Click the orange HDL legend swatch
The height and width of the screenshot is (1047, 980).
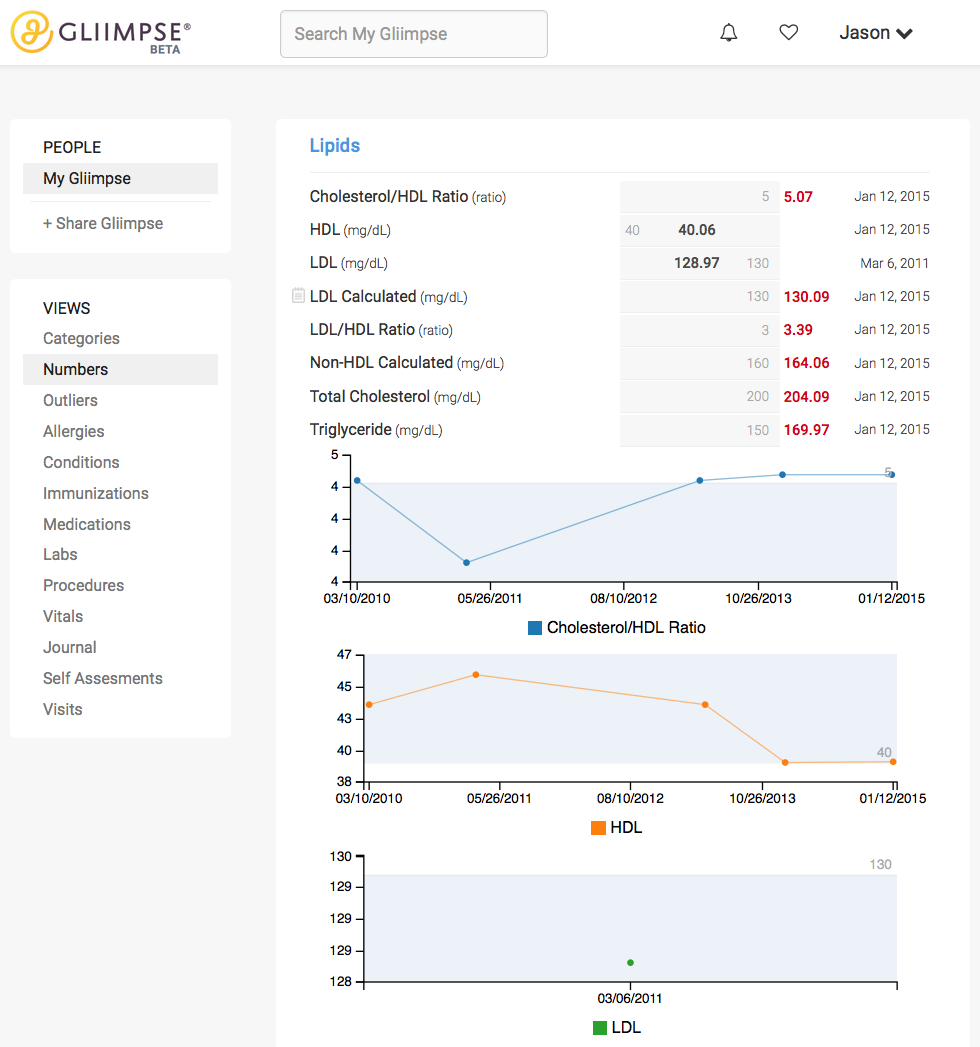click(598, 828)
